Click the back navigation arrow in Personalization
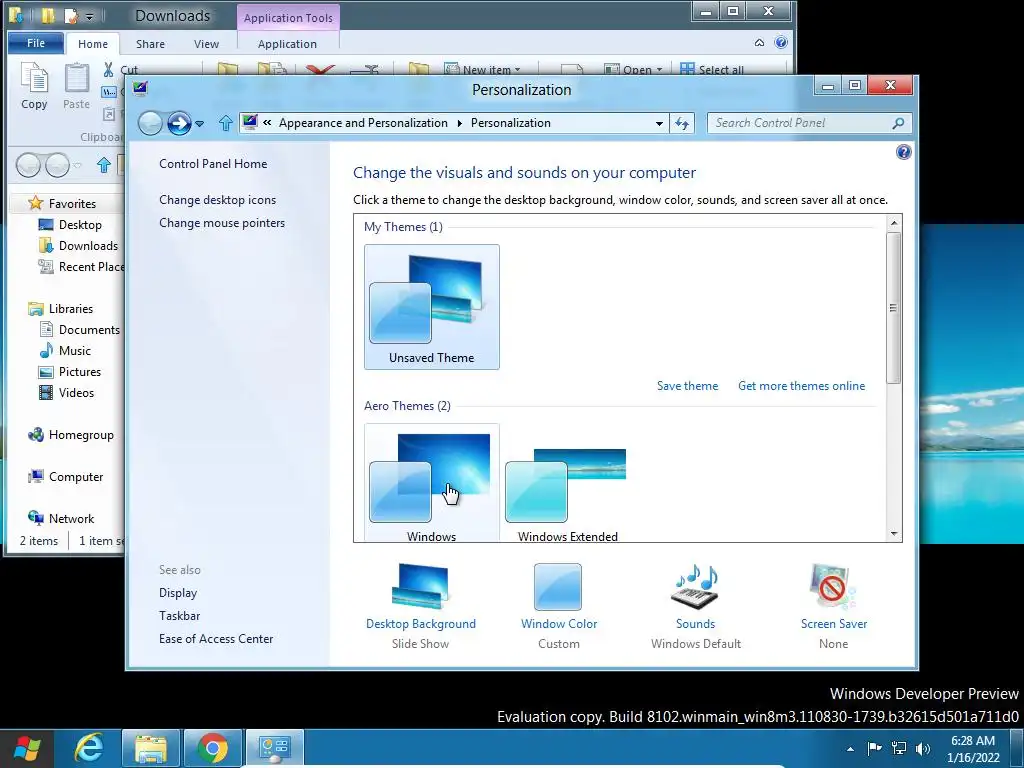Image resolution: width=1024 pixels, height=768 pixels. tap(150, 123)
